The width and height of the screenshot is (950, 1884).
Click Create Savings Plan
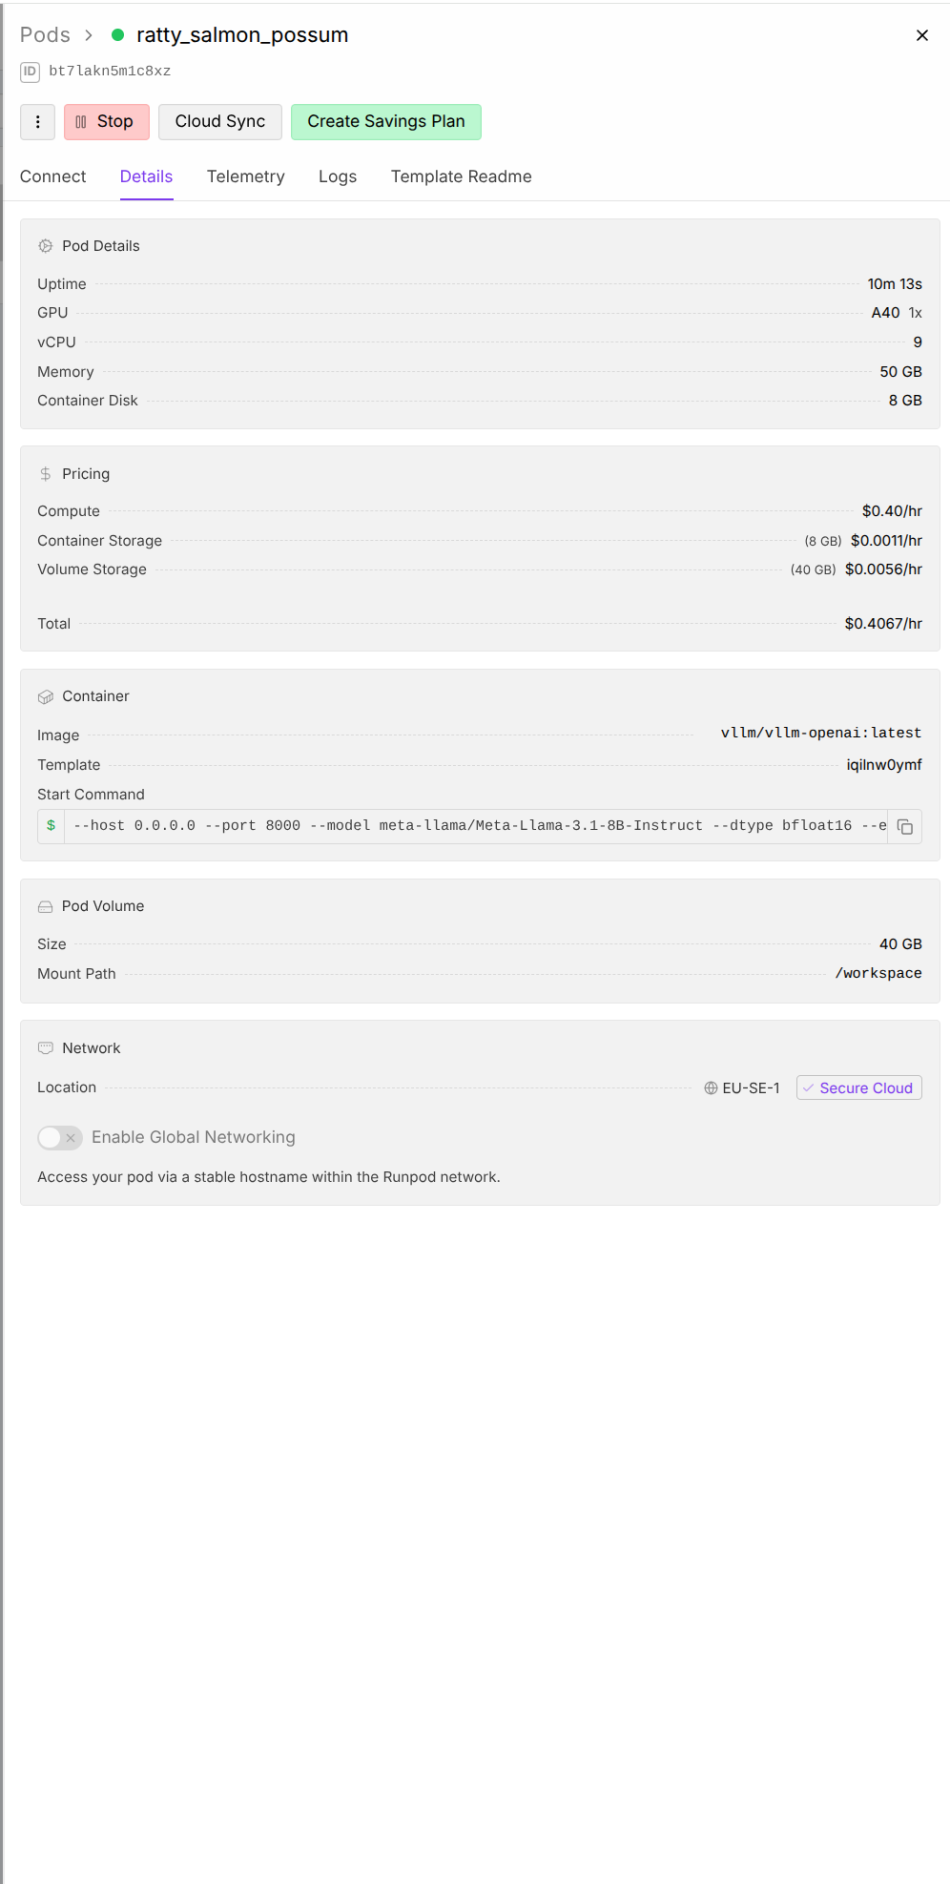385,122
